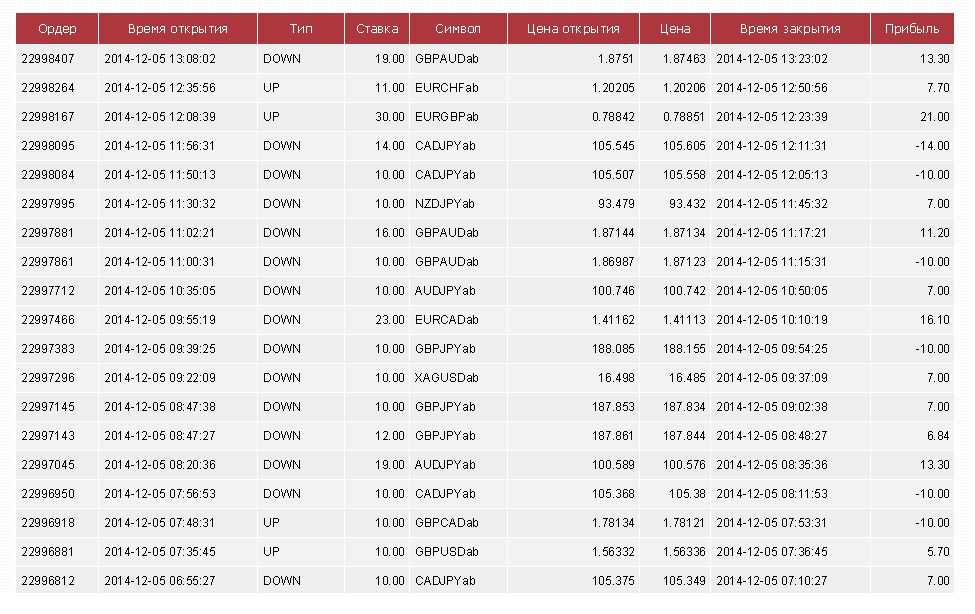Image resolution: width=975 pixels, height=614 pixels.
Task: Click the 30.00 stake value
Action: tap(390, 117)
